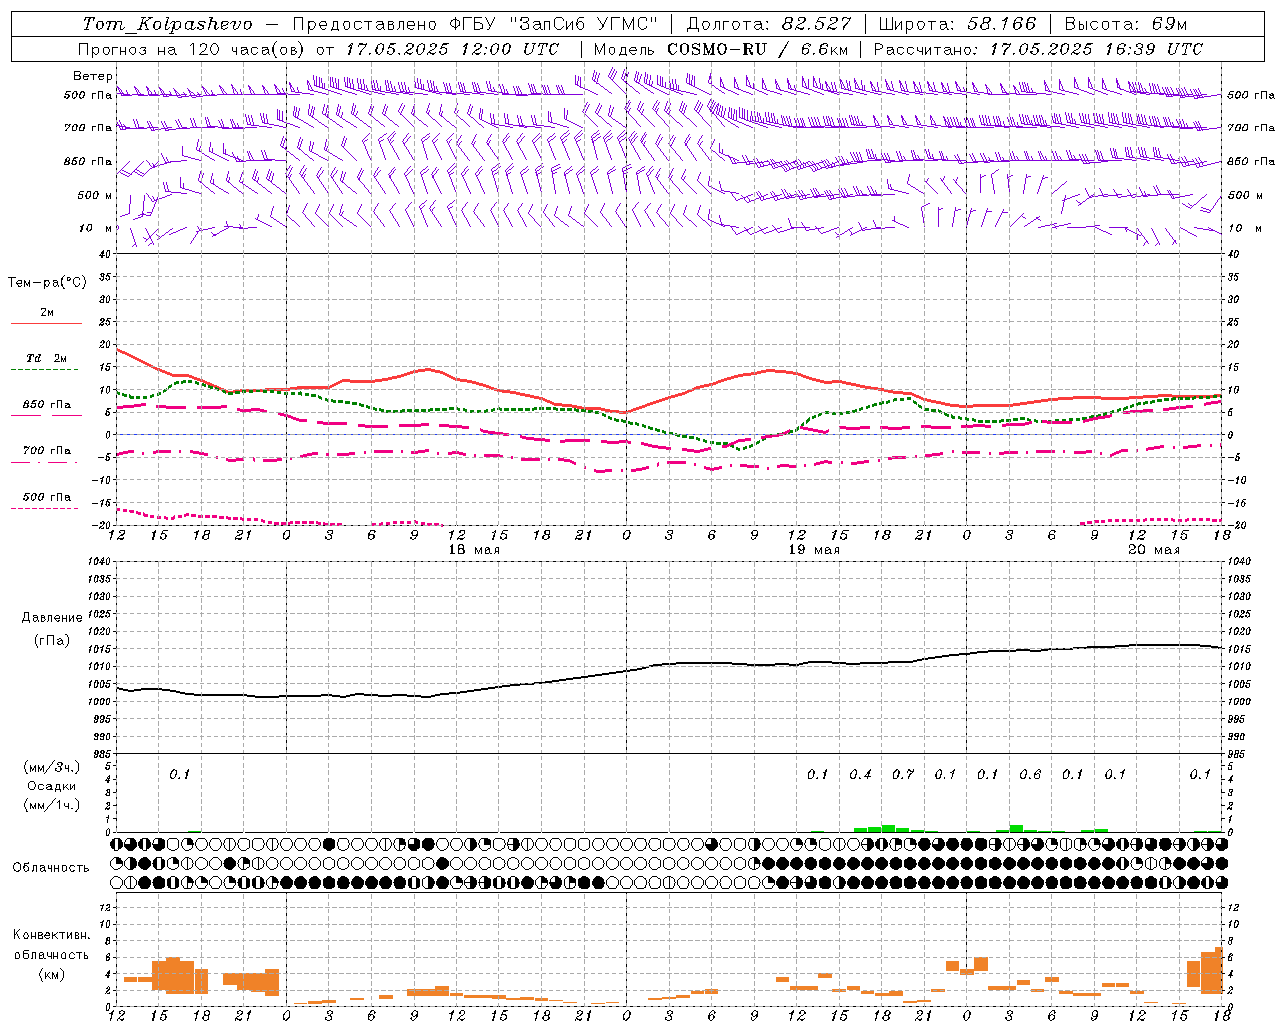Viewport: 1280px width, 1024px height.
Task: Click the Тем-ра(°C) temperature panel label
Action: [47, 283]
